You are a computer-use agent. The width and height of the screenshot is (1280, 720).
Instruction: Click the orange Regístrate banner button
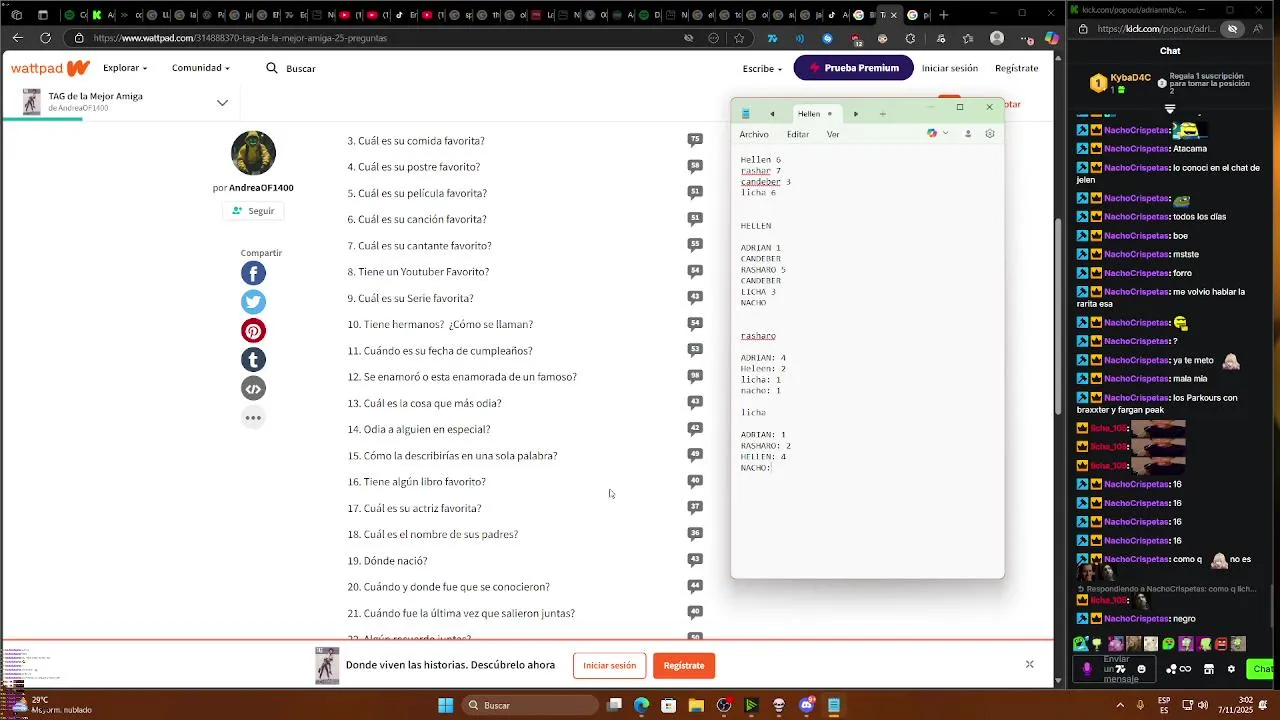684,665
